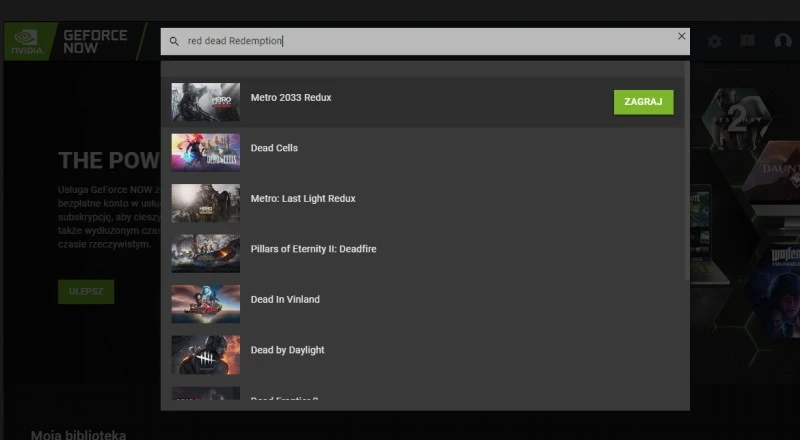The width and height of the screenshot is (800, 440).
Task: Open Pillars of Eternity II thumbnail
Action: (206, 254)
